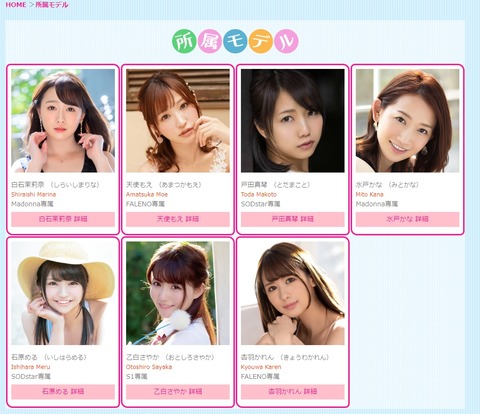
Task: Click the orange Toda Makoto name text
Action: tap(259, 194)
